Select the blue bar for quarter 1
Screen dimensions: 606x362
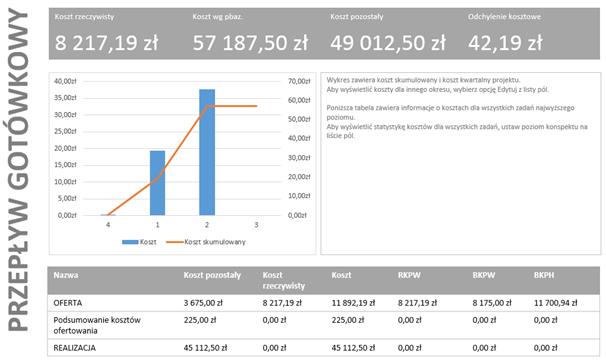point(157,183)
